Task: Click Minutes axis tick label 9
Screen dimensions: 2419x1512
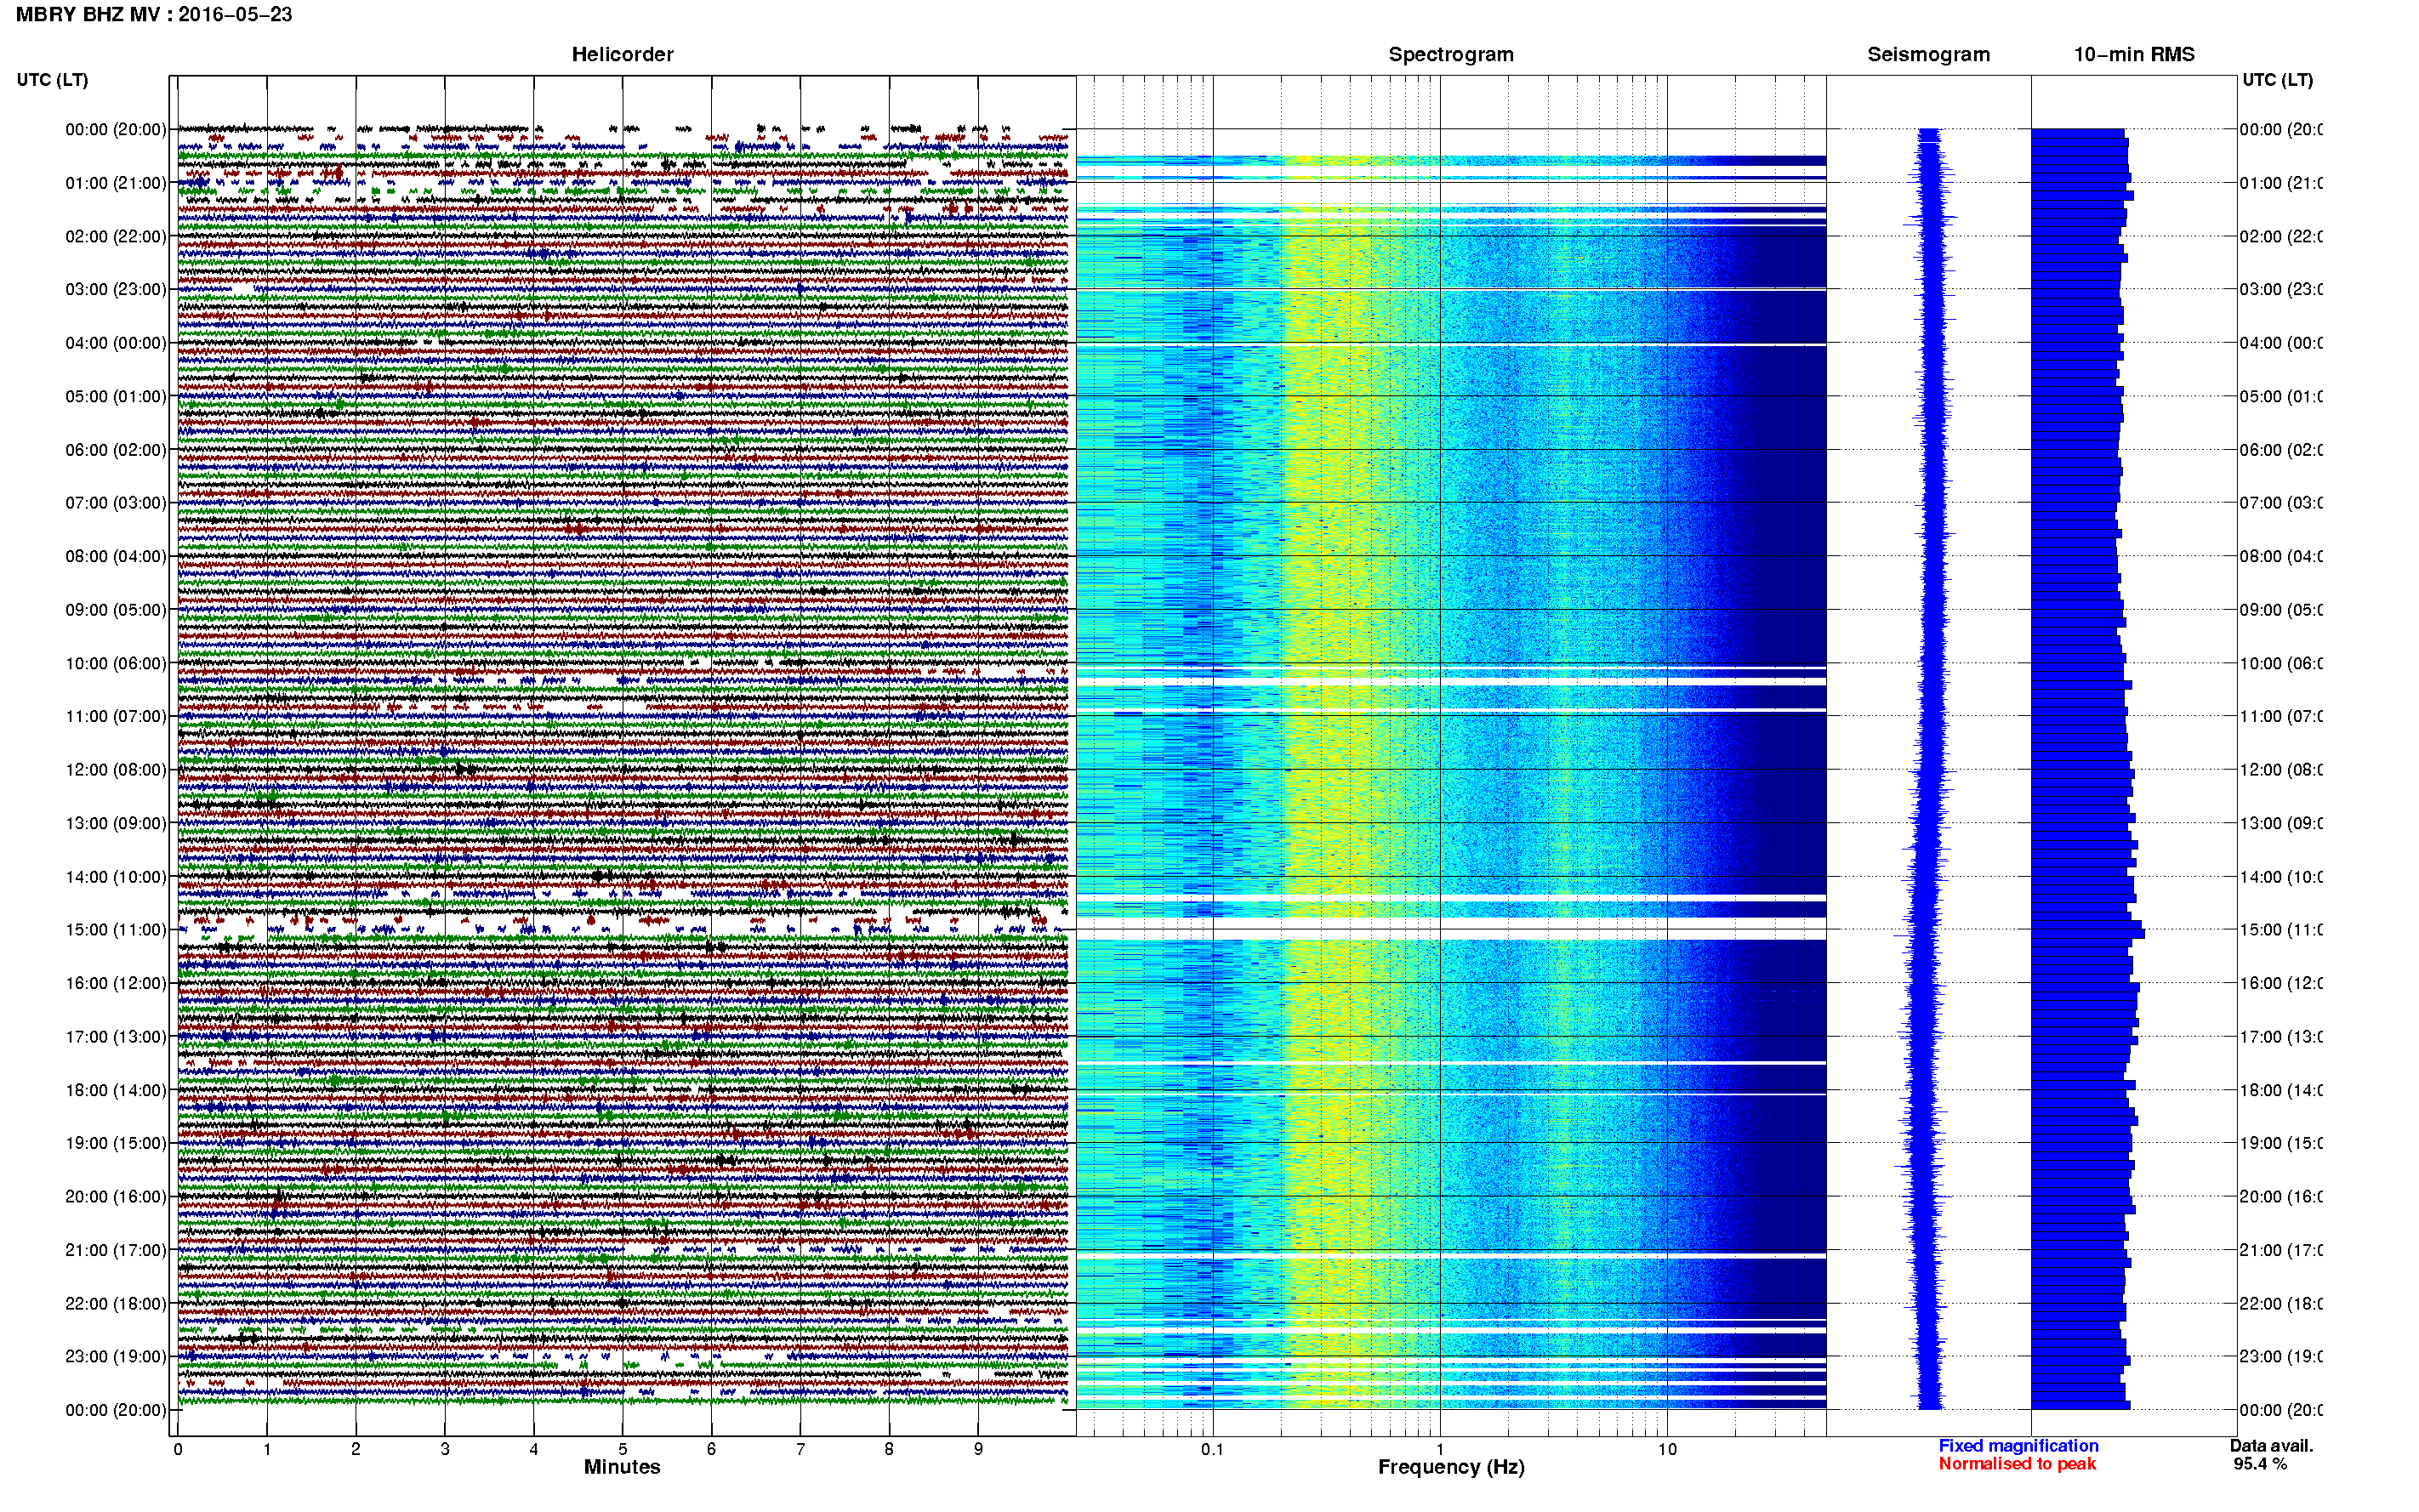Action: [978, 1449]
